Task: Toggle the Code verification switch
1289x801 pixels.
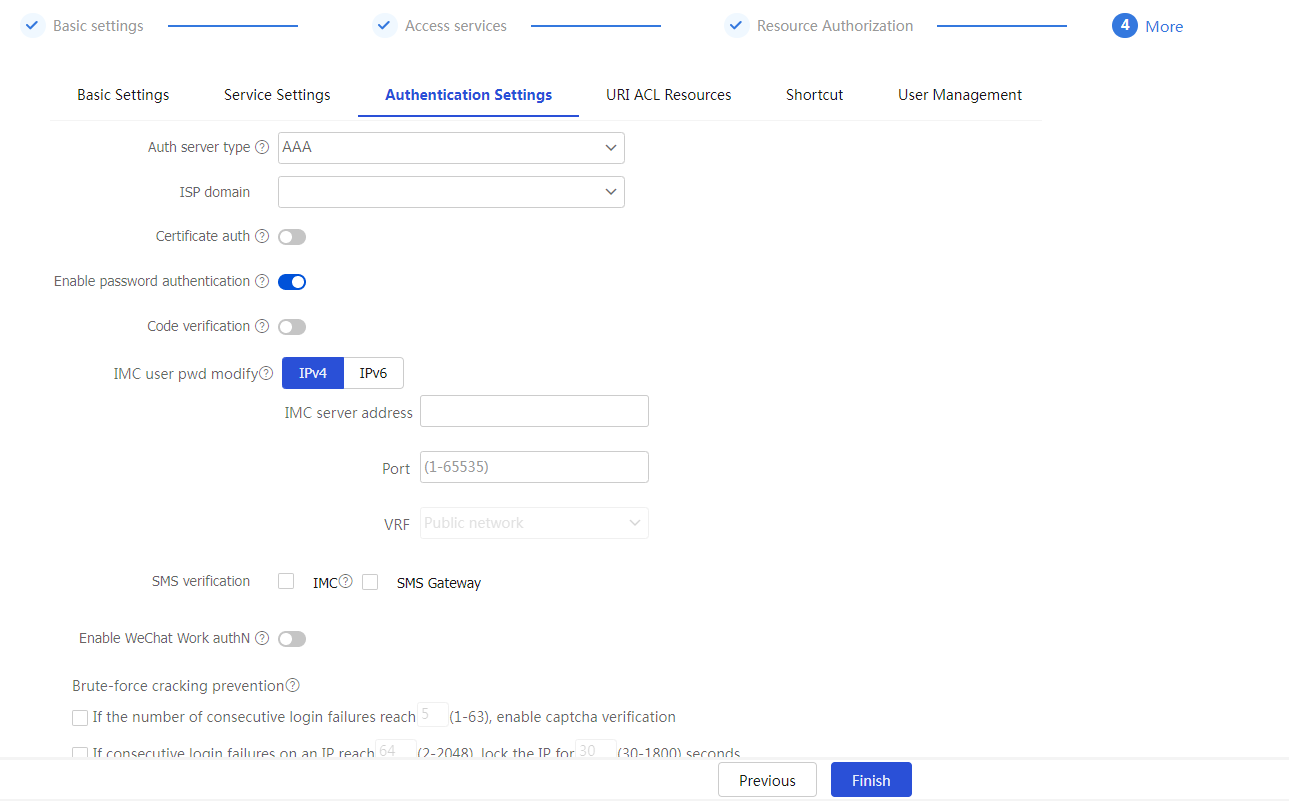Action: [292, 327]
